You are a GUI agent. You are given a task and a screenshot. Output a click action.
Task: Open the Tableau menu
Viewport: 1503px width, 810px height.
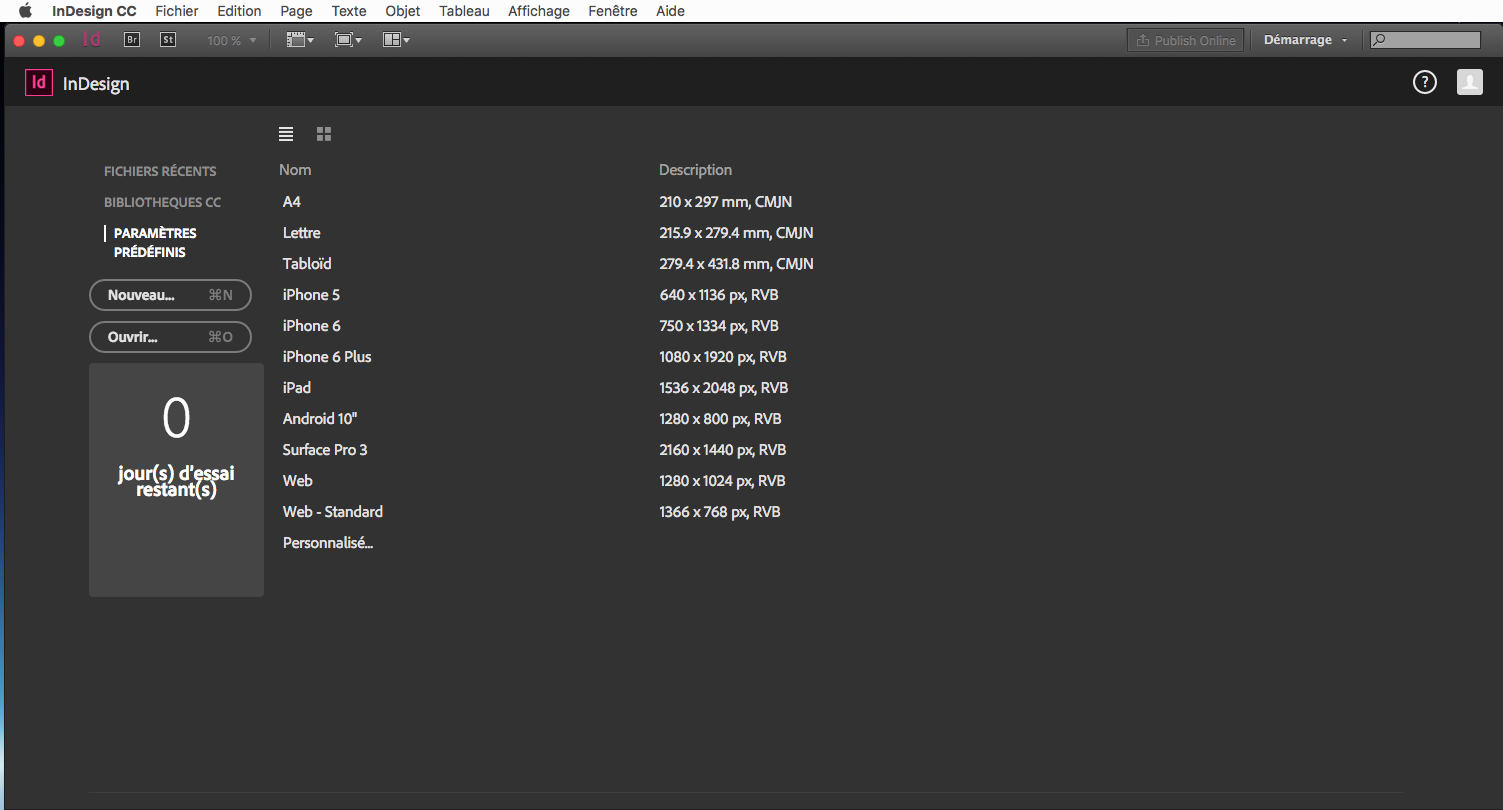click(464, 11)
